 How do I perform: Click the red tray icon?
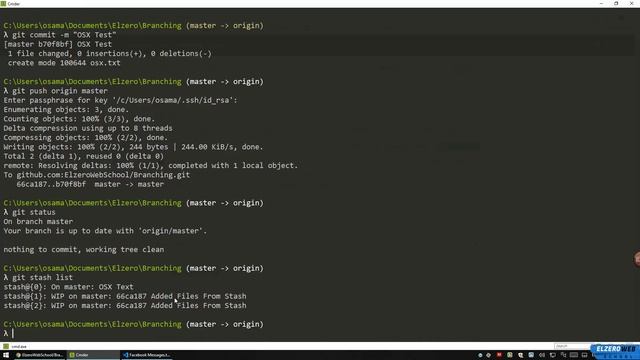pos(499,355)
